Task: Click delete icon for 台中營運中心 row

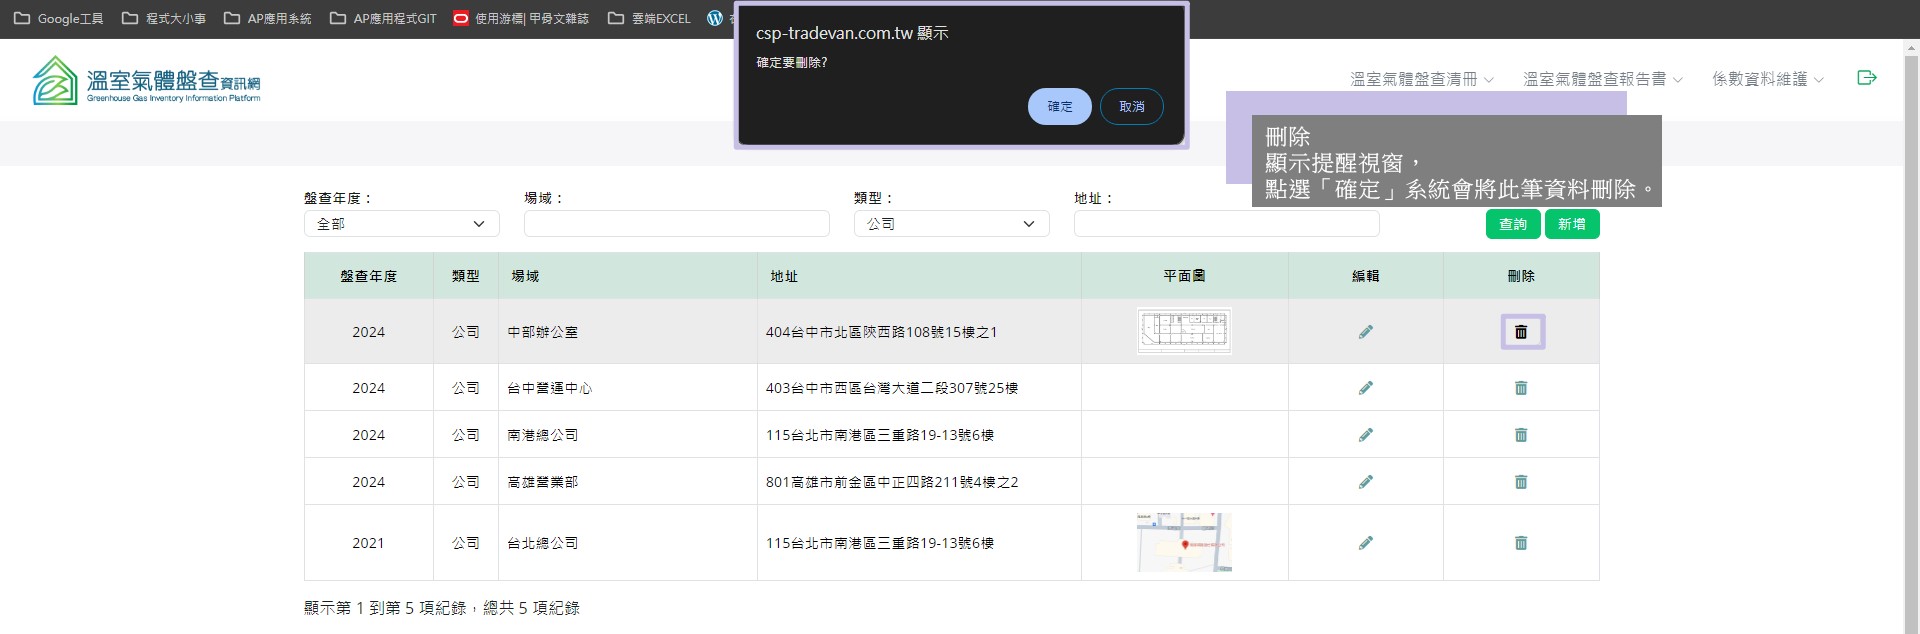Action: (x=1521, y=388)
